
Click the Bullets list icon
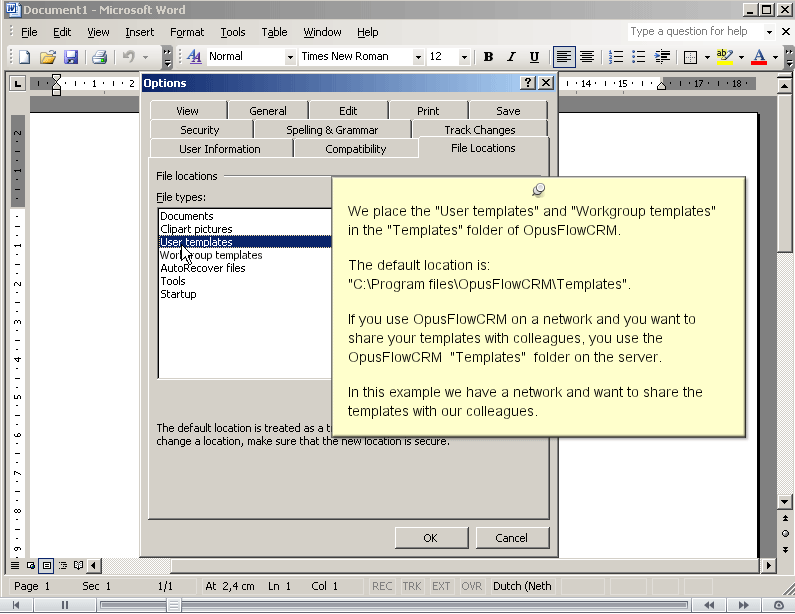tap(638, 57)
